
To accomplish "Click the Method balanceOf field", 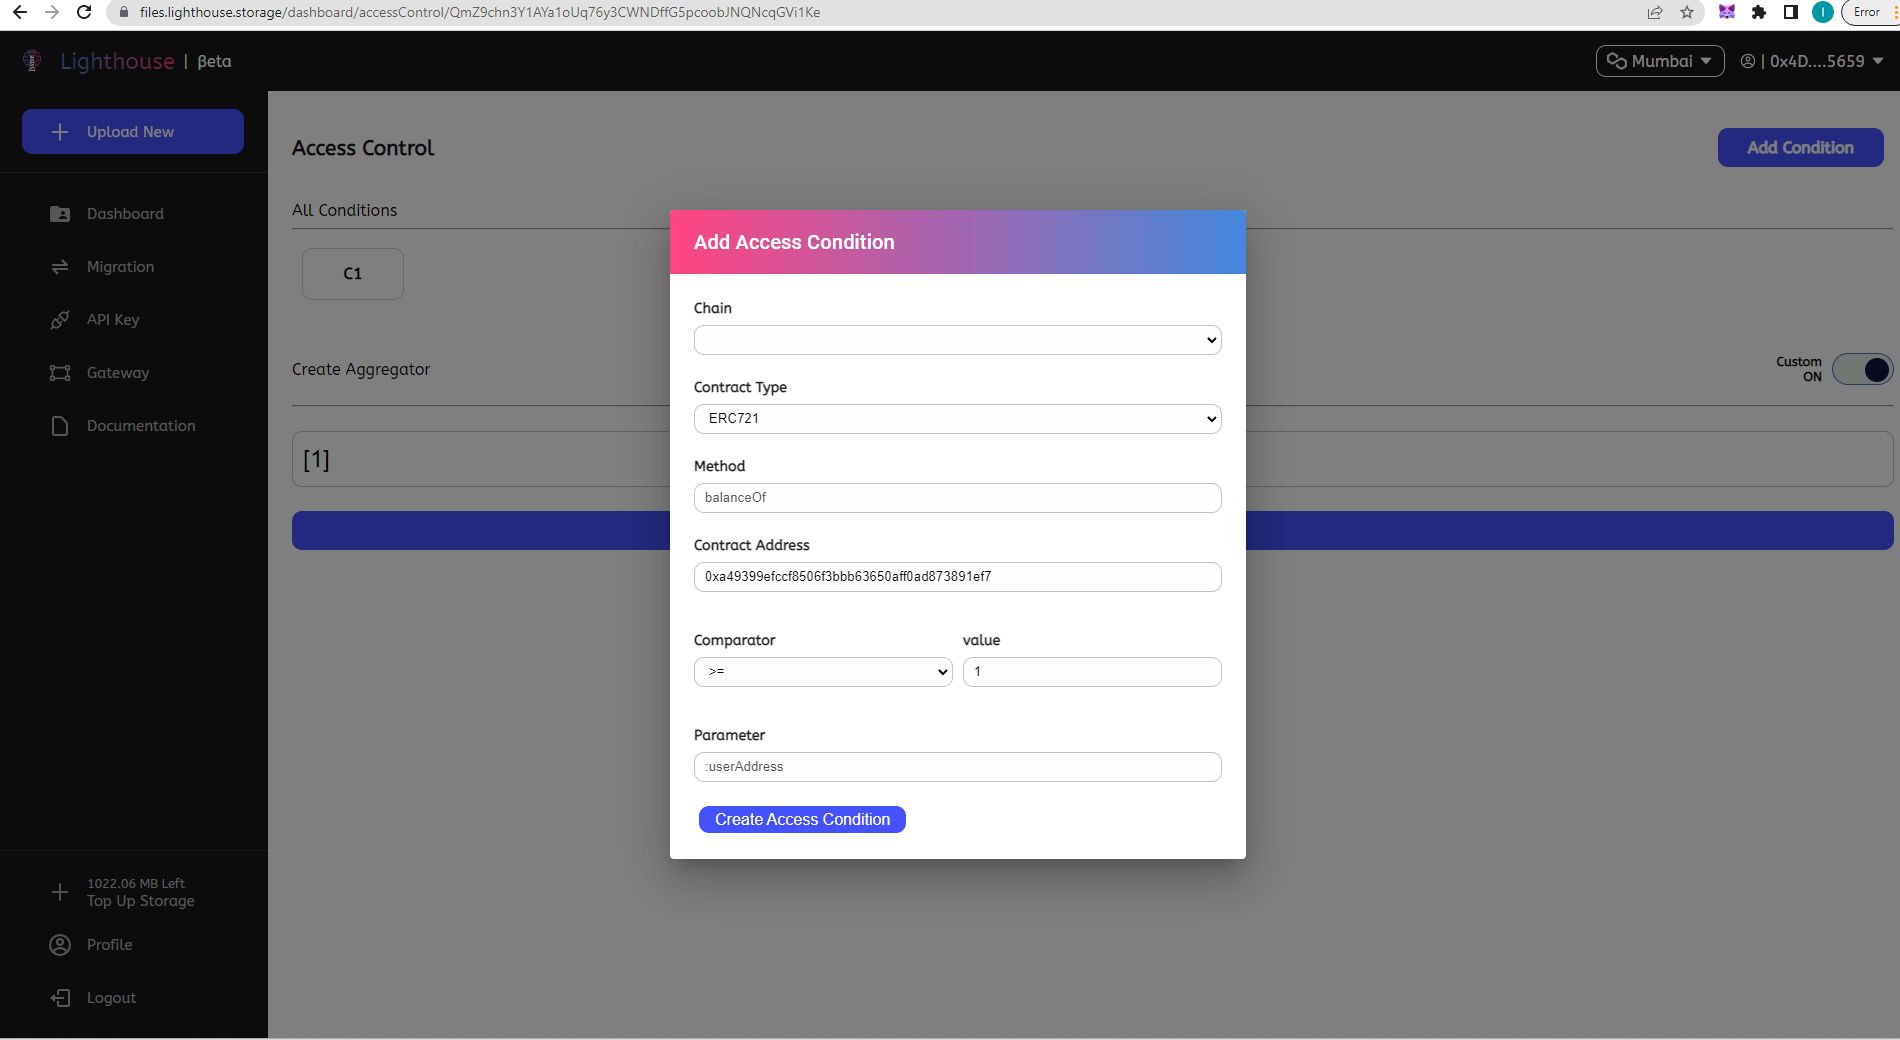I will (x=957, y=498).
